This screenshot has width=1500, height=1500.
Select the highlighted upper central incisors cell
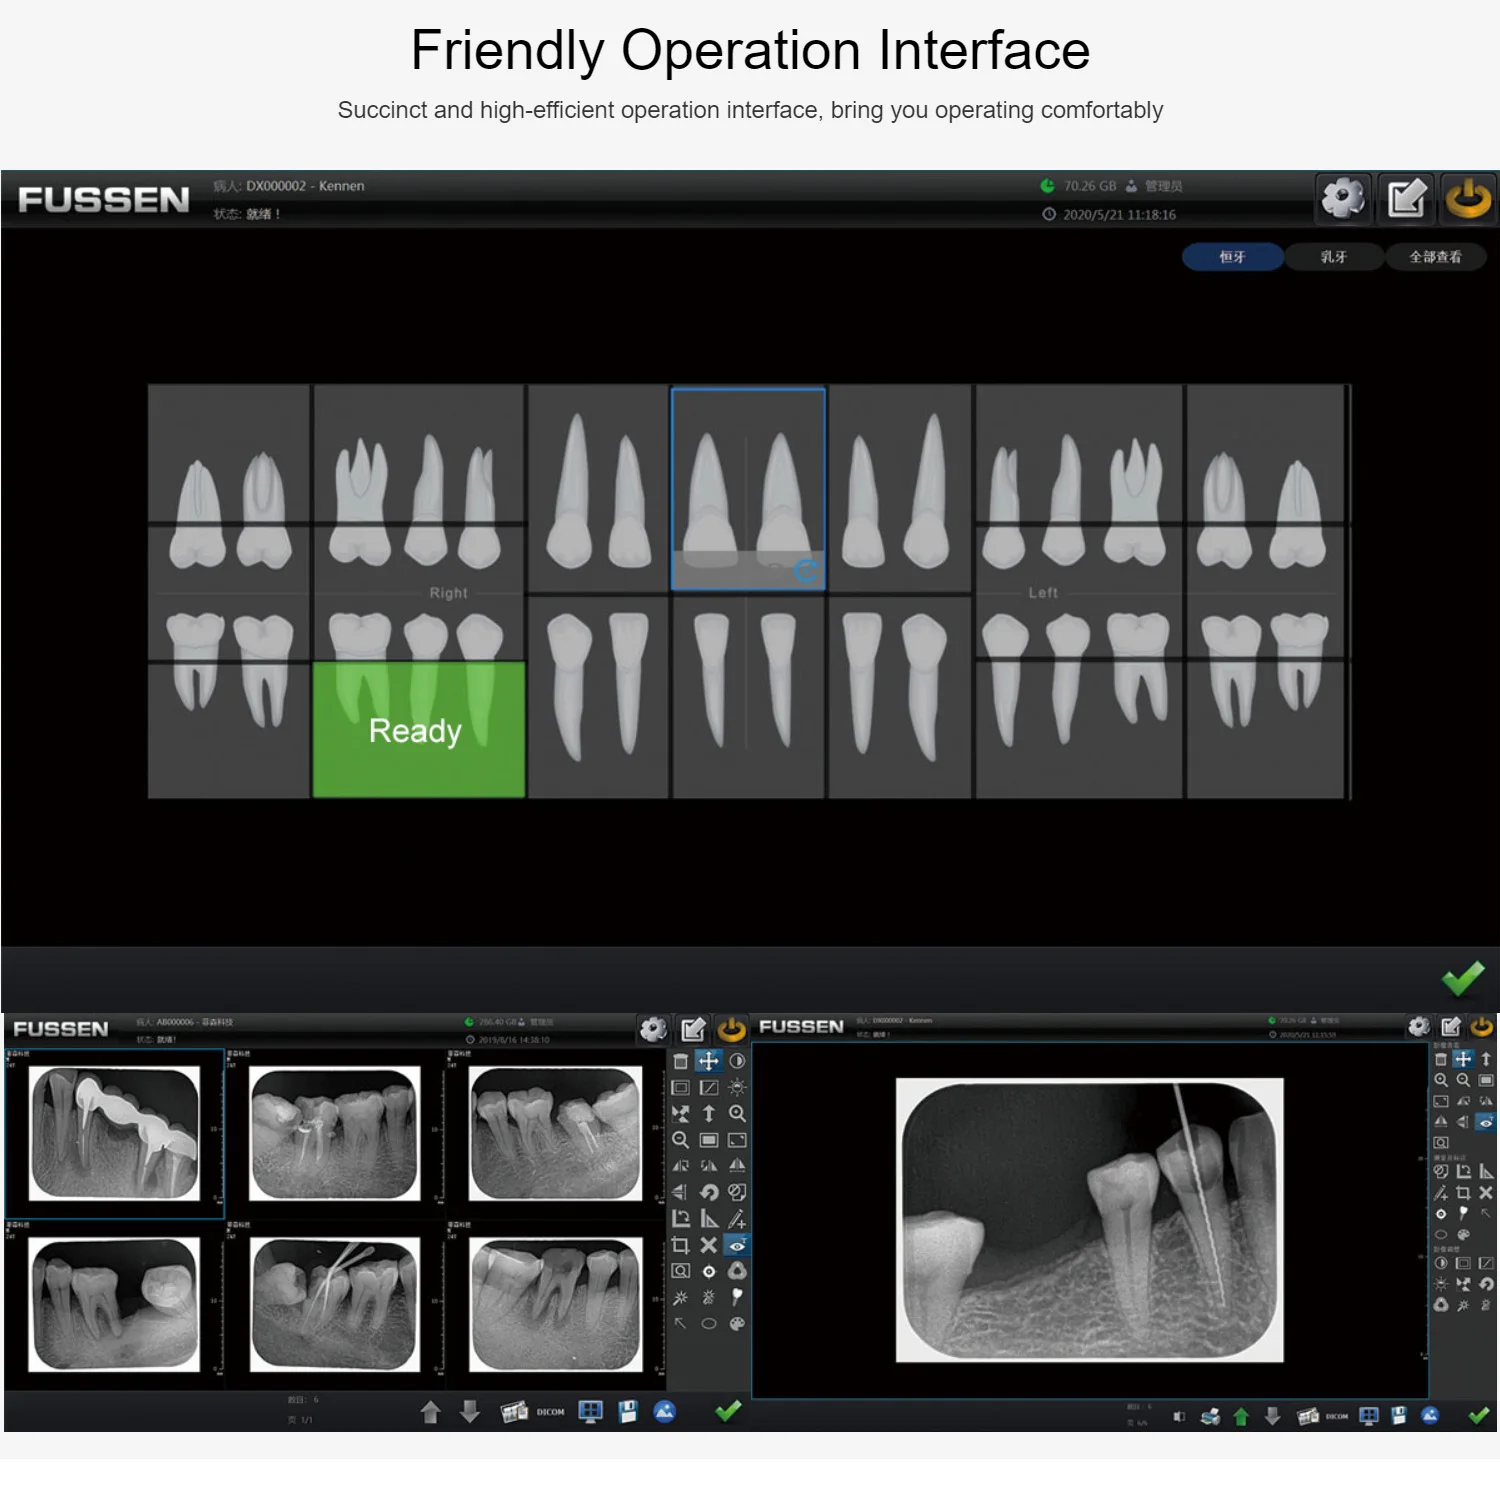point(748,489)
